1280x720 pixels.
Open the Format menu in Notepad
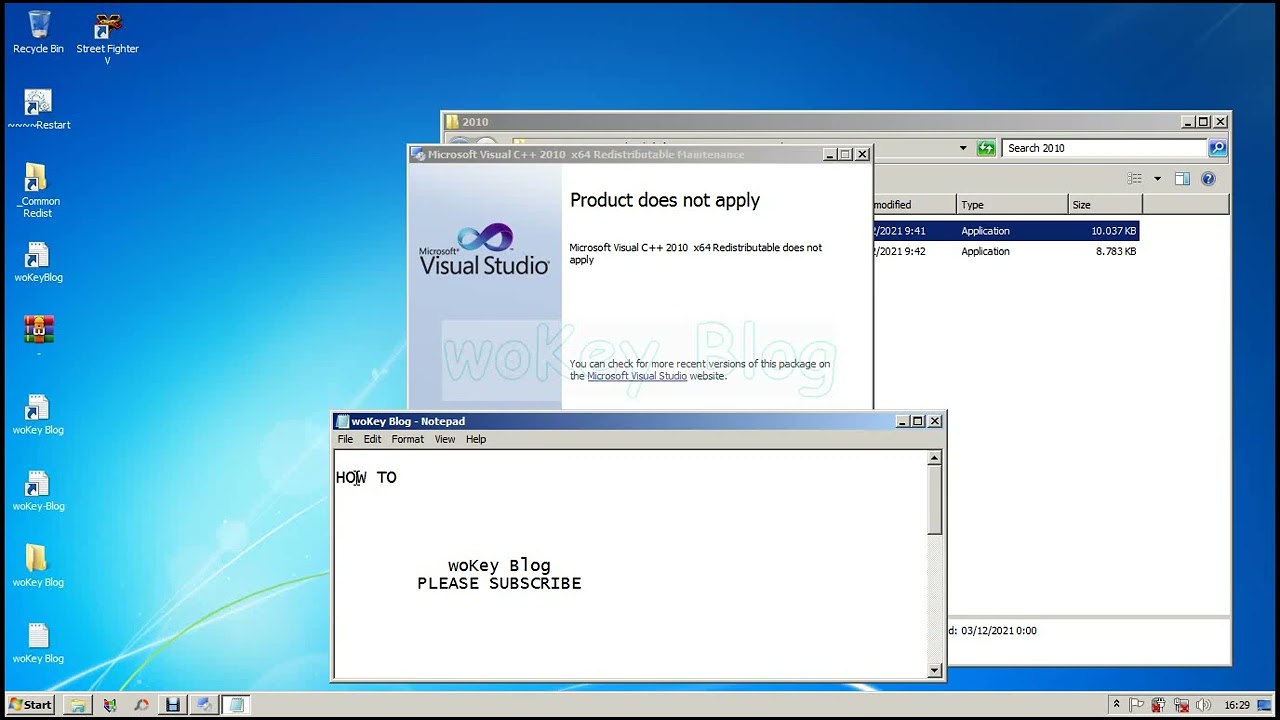(x=407, y=439)
